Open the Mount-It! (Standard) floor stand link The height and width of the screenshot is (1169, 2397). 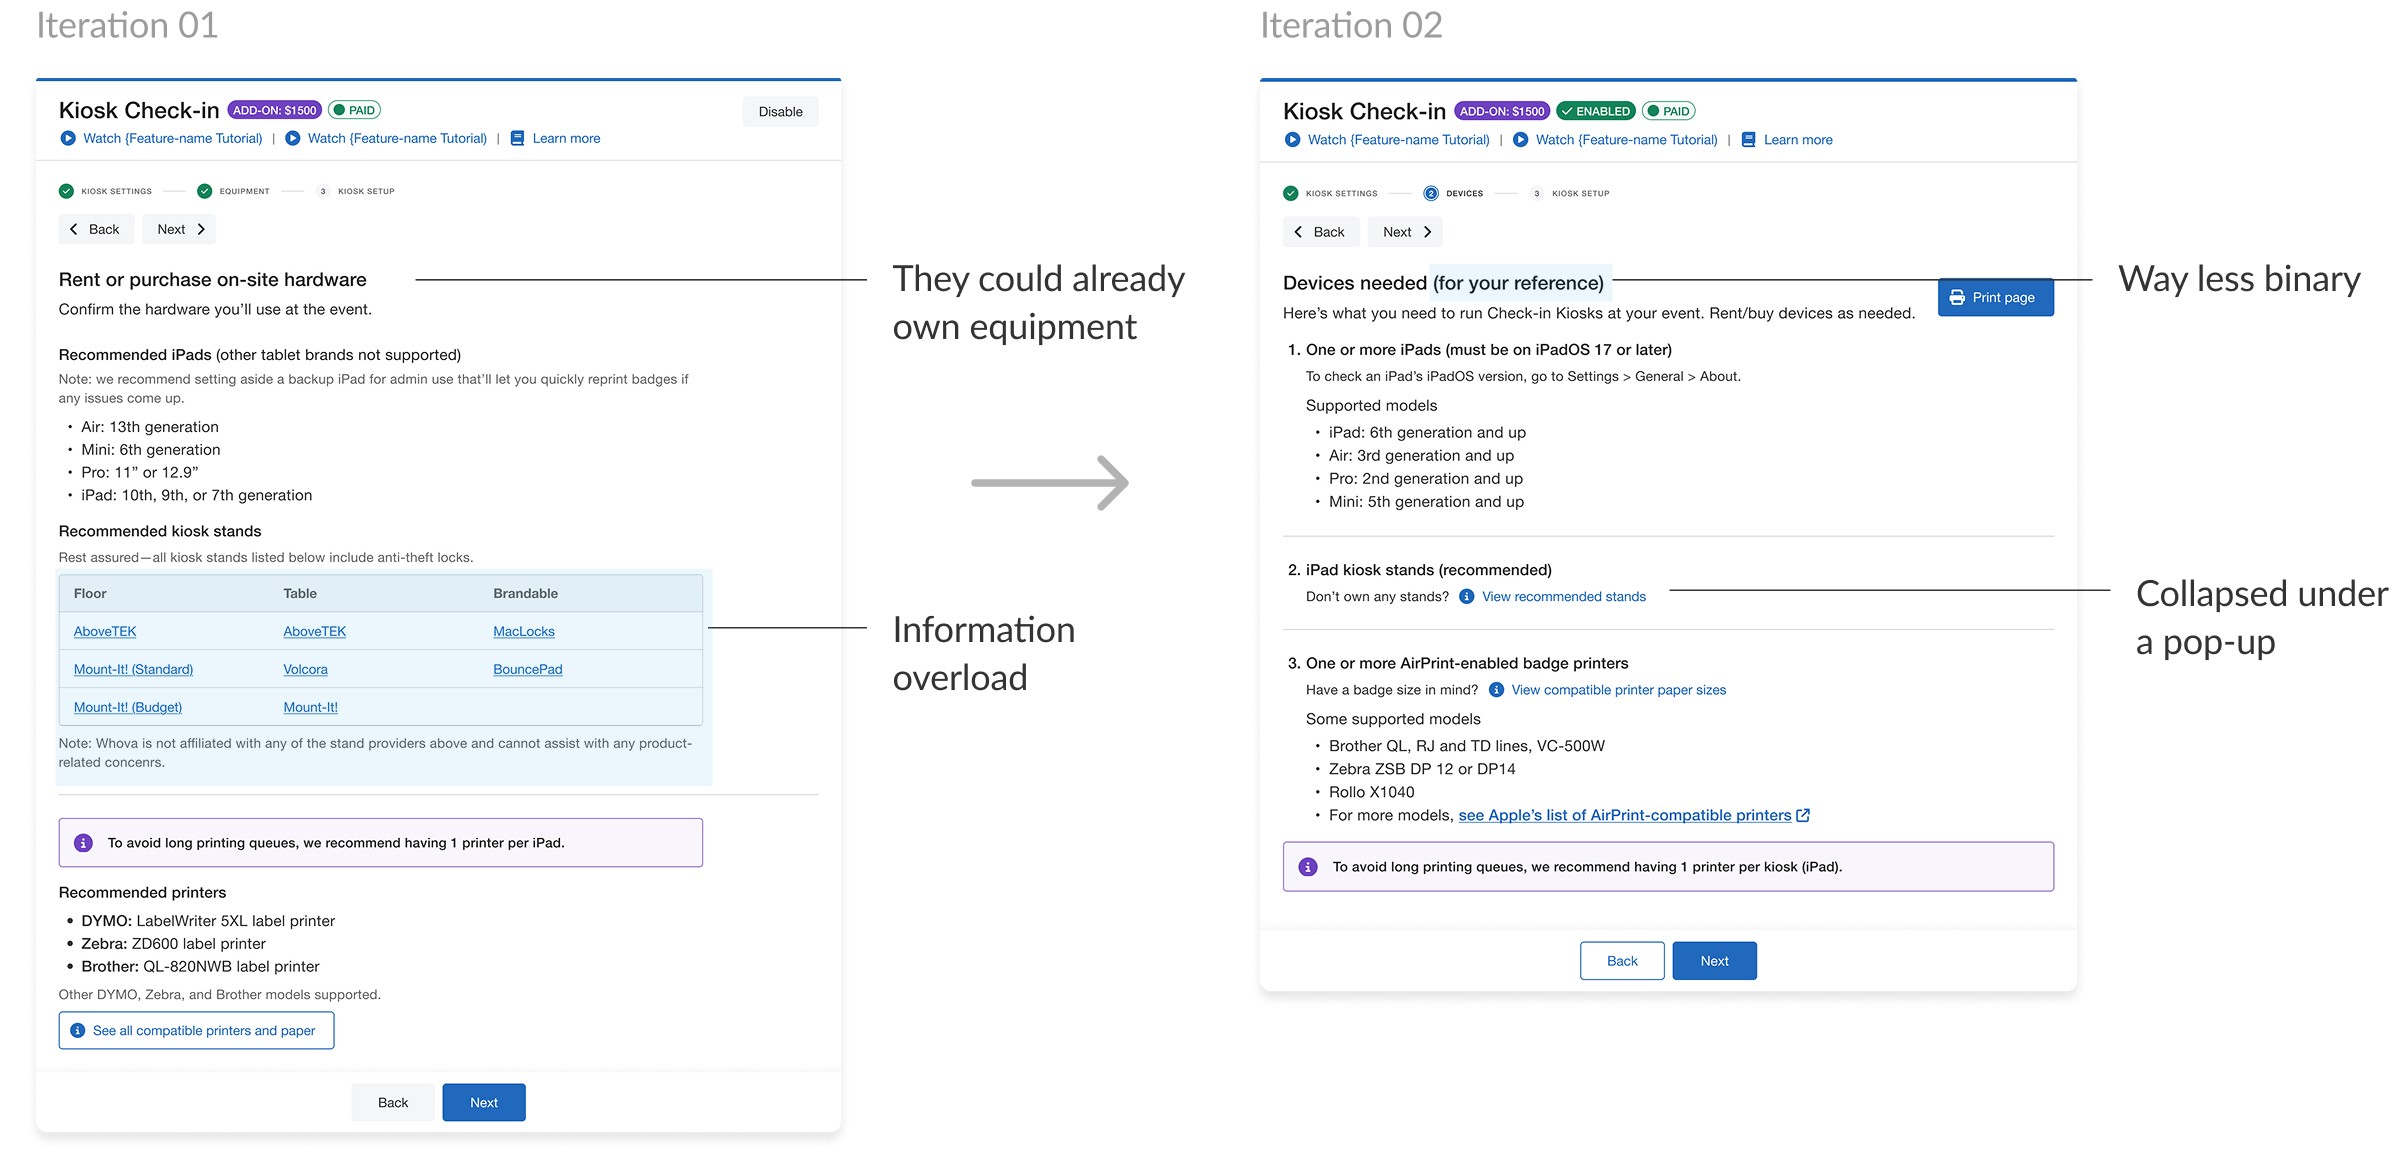133,670
